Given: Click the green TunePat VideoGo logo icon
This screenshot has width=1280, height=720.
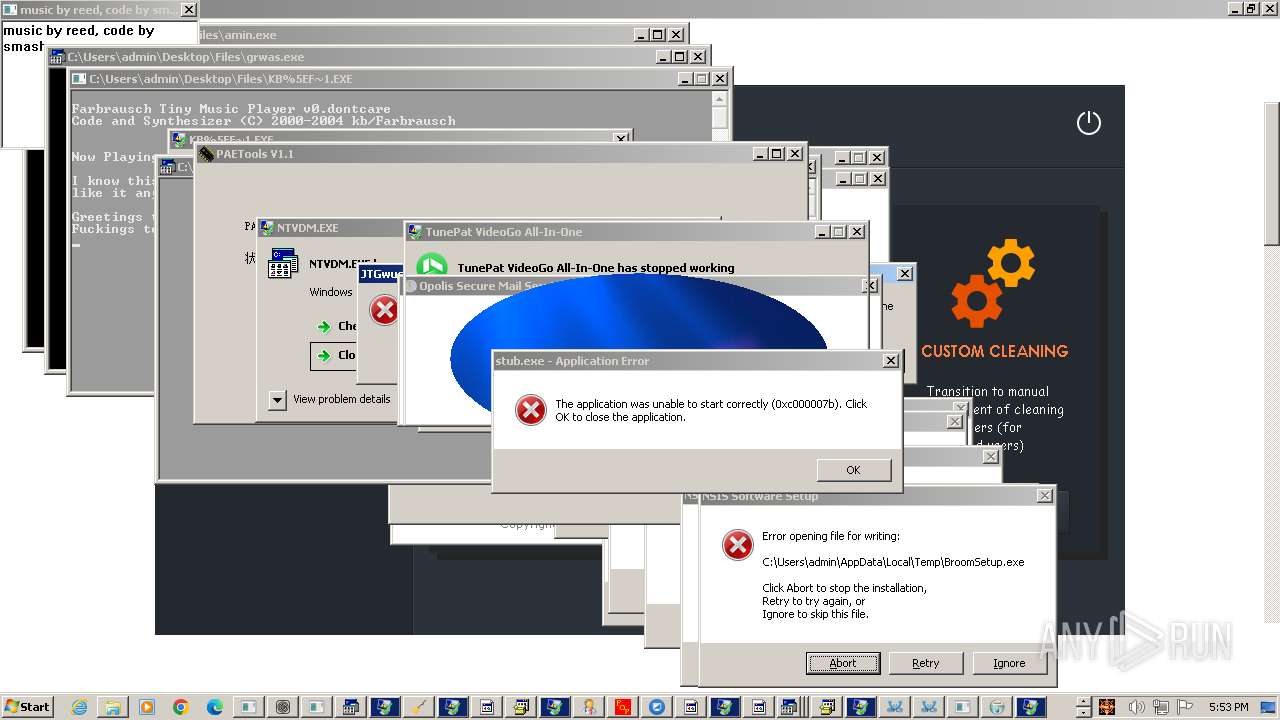Looking at the screenshot, I should click(x=432, y=267).
